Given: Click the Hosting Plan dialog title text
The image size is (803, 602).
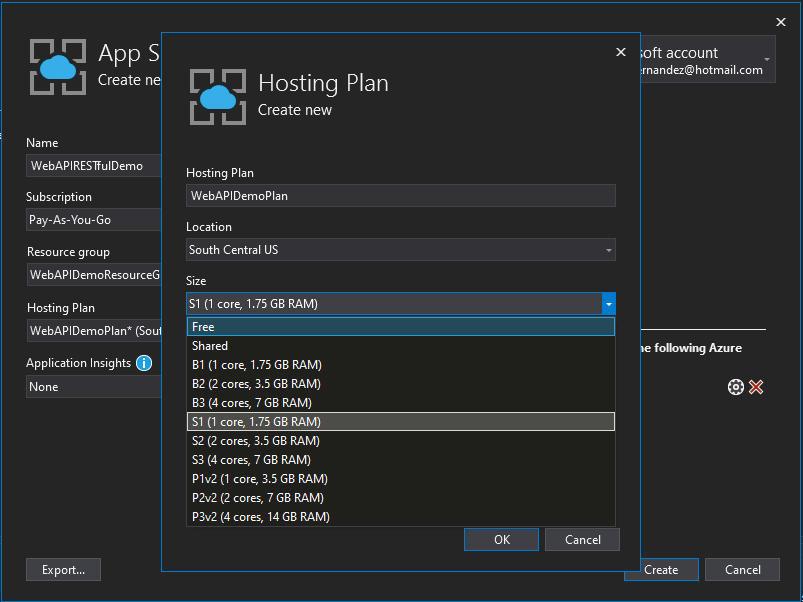Looking at the screenshot, I should pos(323,83).
